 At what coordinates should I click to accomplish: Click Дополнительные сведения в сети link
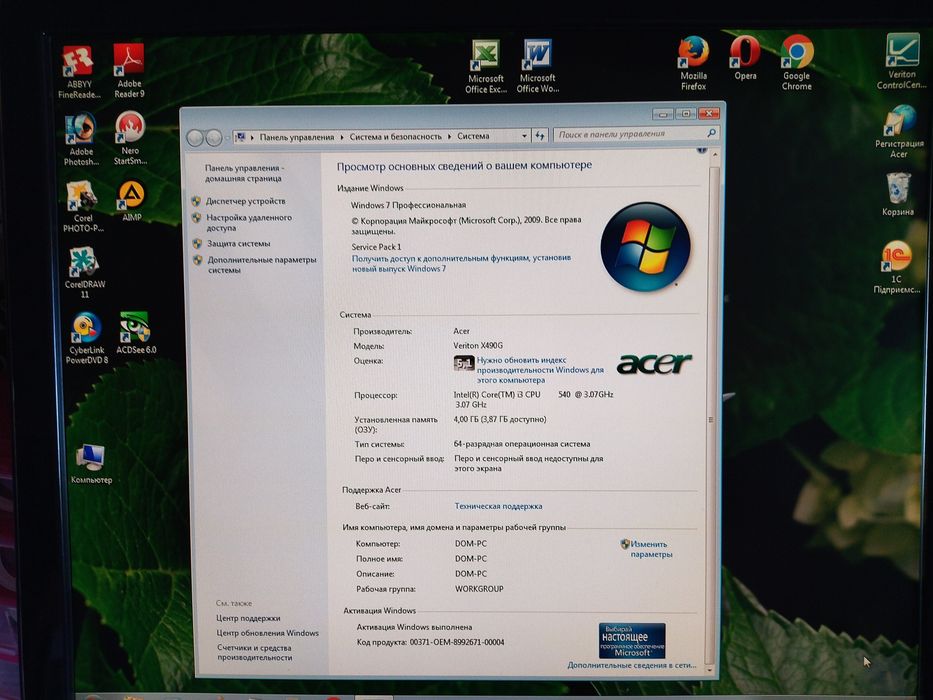pyautogui.click(x=631, y=665)
